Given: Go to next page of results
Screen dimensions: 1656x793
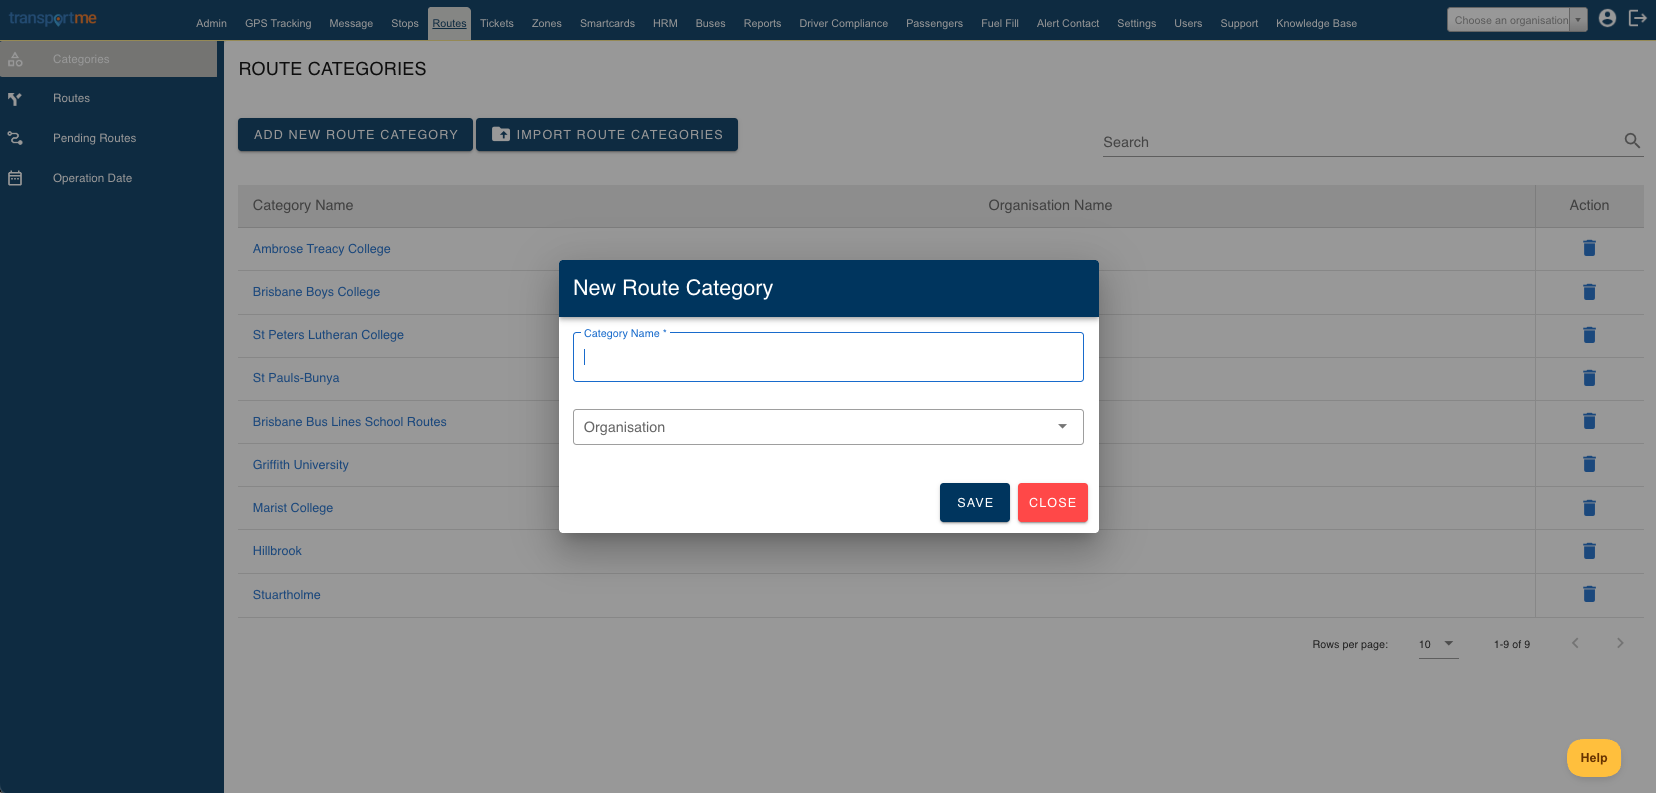Looking at the screenshot, I should click(x=1620, y=643).
